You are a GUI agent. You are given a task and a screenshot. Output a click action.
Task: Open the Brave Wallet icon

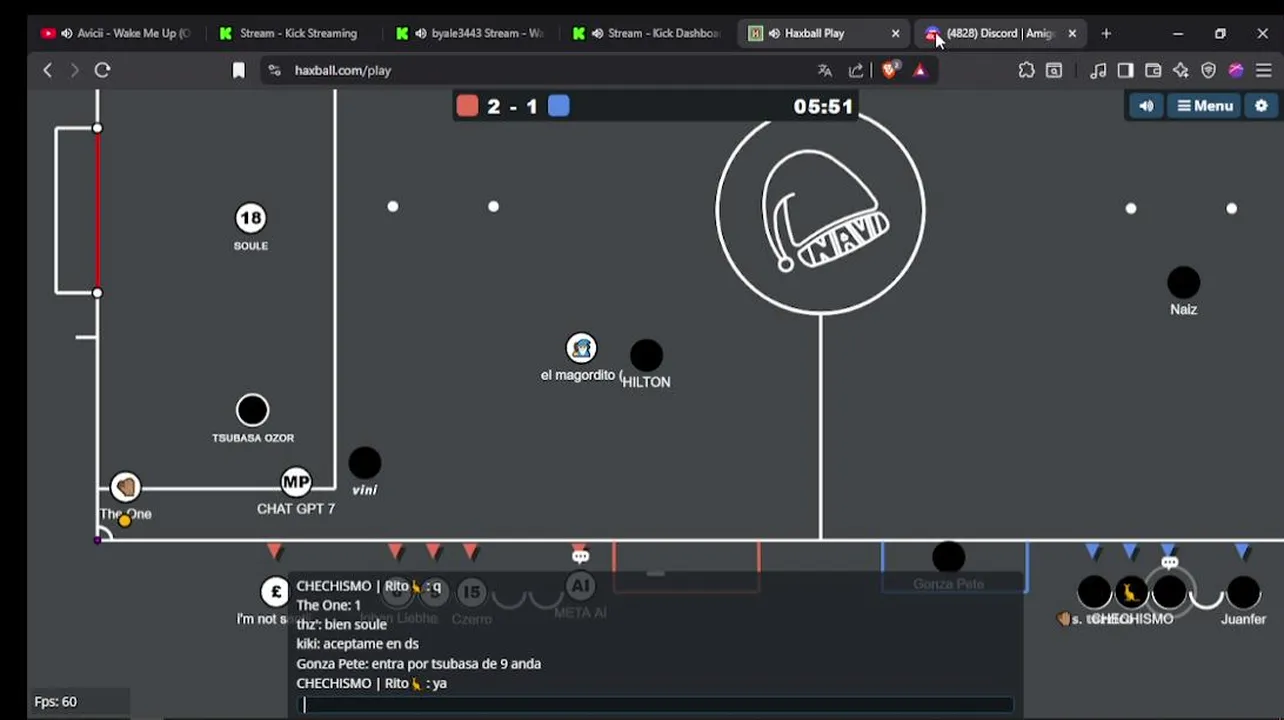click(1153, 70)
